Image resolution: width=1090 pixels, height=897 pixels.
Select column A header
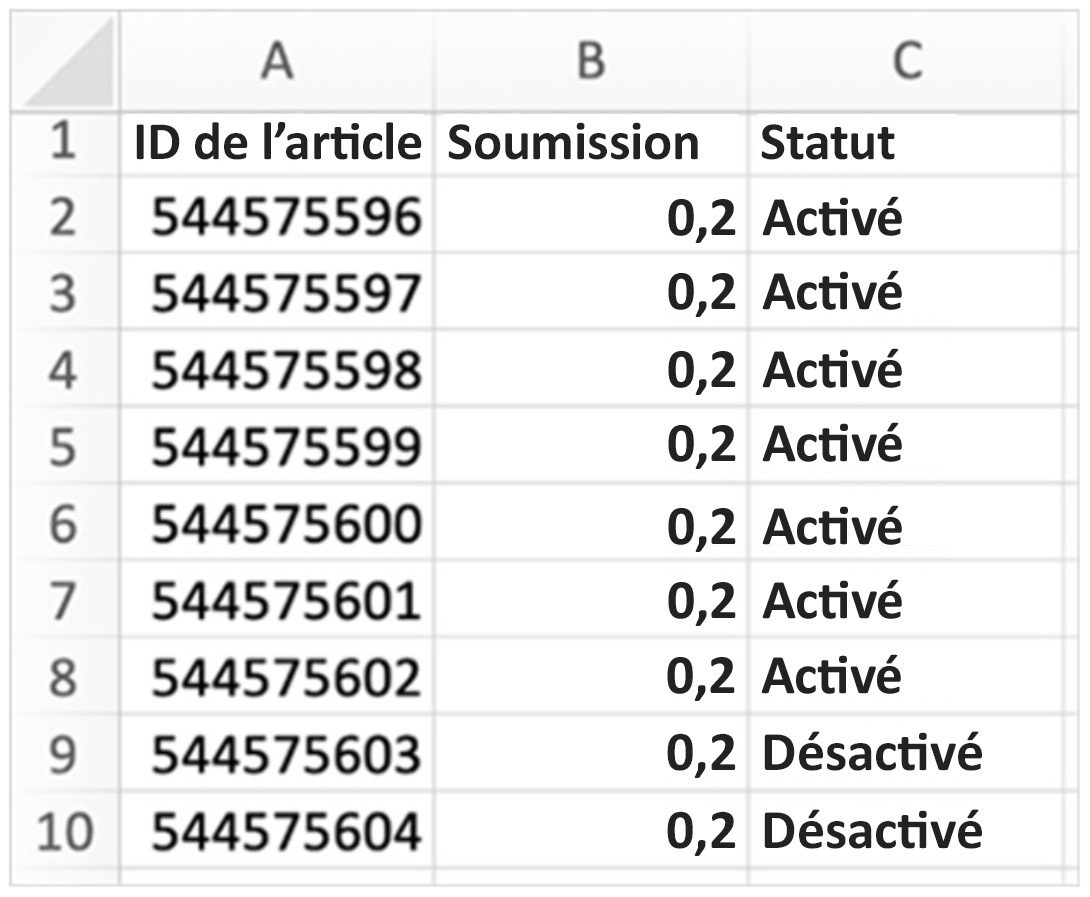277,62
